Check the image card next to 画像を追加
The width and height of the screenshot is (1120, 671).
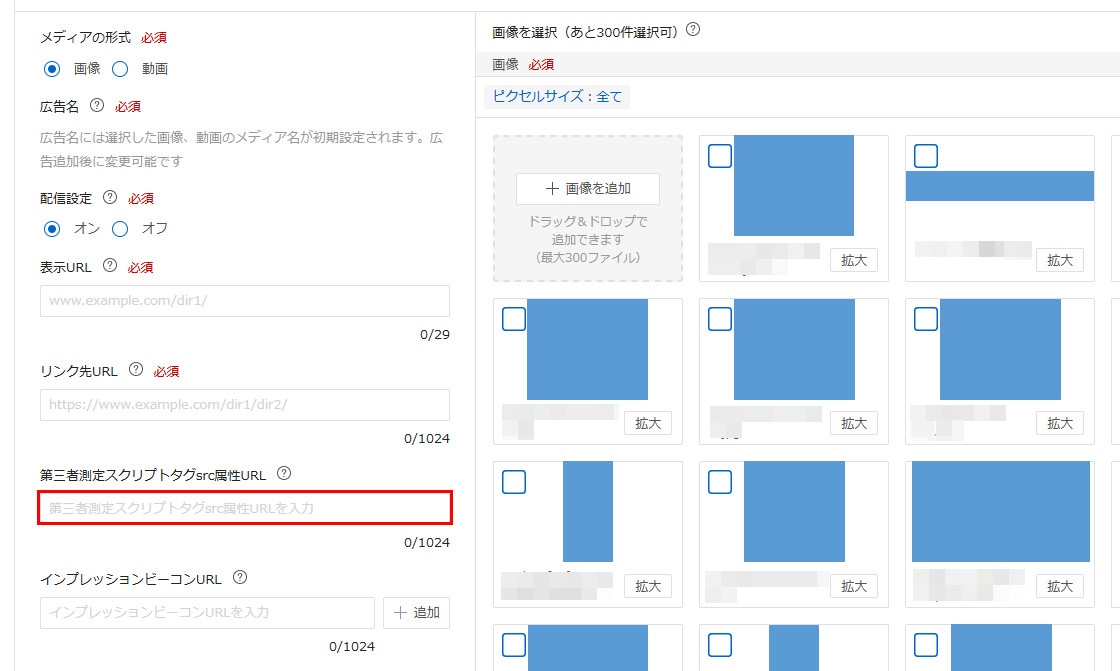click(720, 156)
